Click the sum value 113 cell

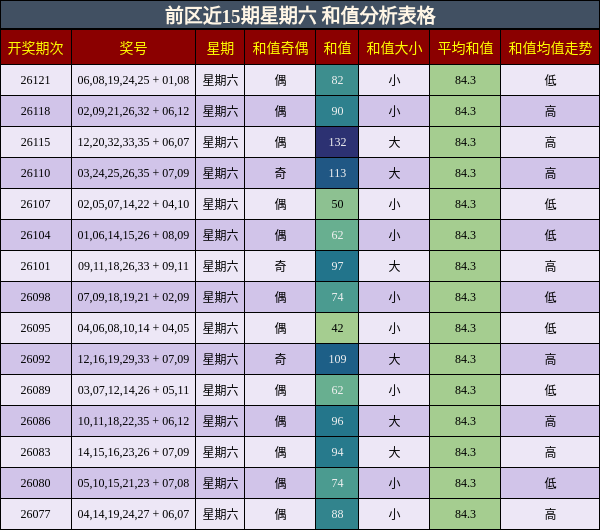click(337, 173)
